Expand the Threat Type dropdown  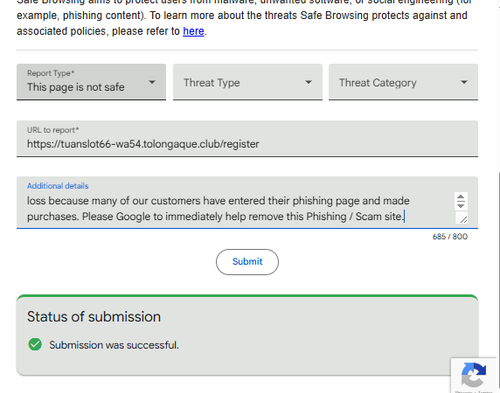pyautogui.click(x=247, y=82)
